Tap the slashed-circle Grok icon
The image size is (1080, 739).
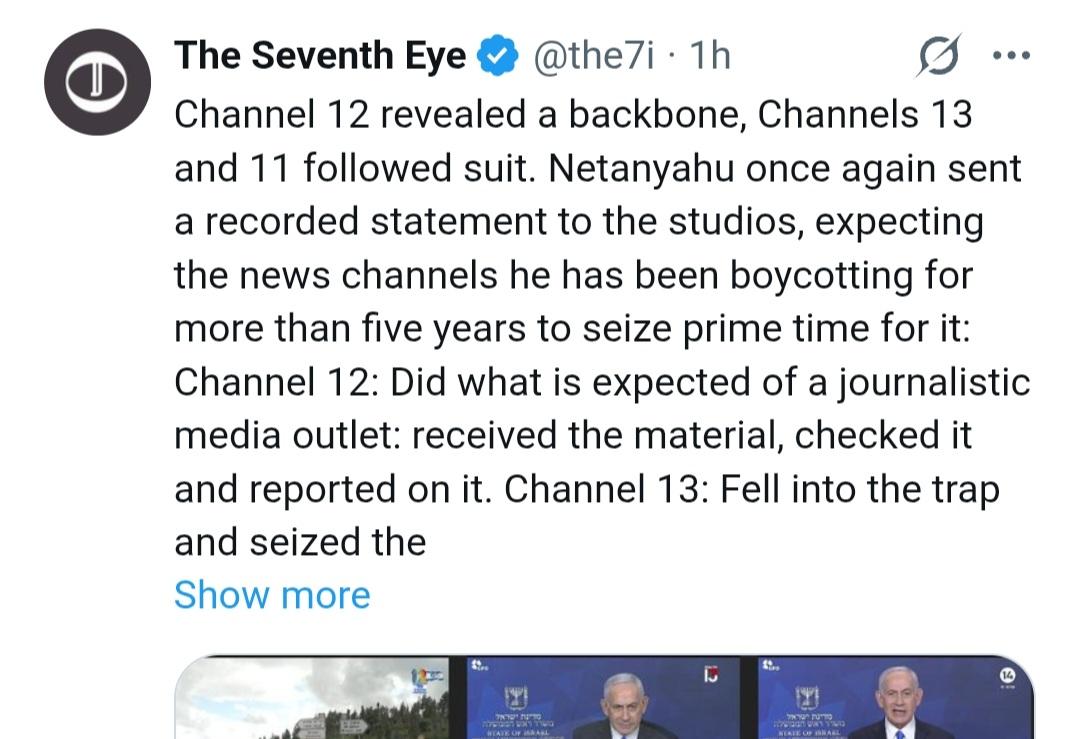pos(938,56)
